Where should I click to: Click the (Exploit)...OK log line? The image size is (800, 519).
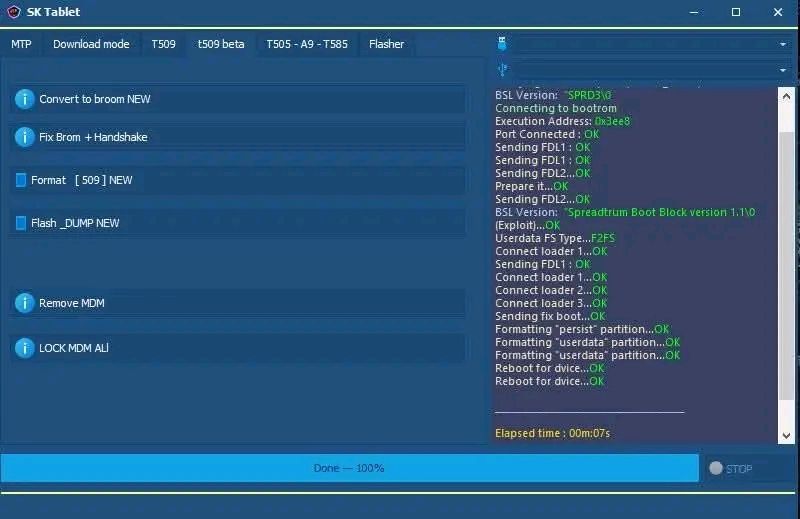click(527, 225)
